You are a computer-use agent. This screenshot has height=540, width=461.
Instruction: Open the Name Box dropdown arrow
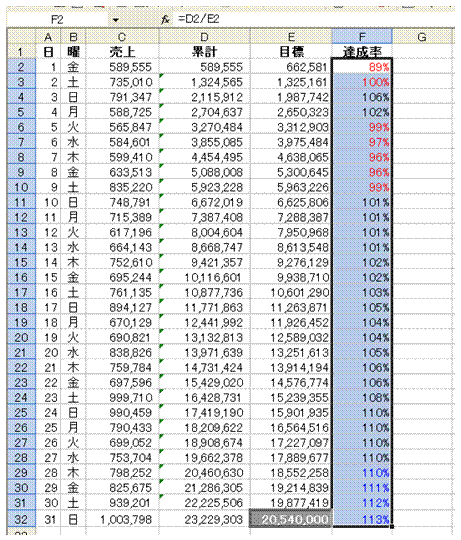point(116,20)
